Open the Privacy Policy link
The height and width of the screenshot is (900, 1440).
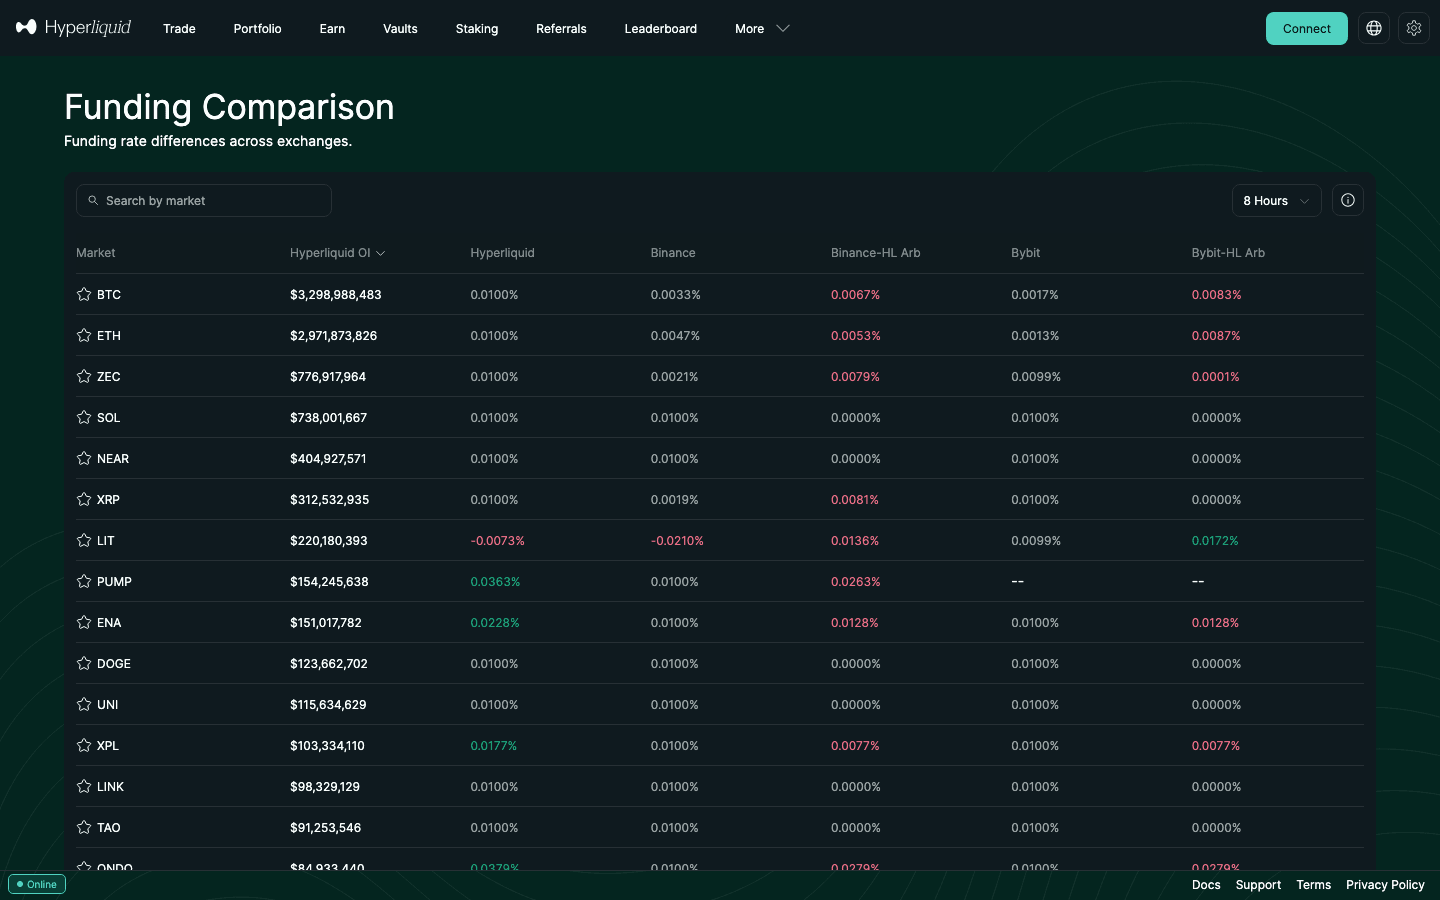(x=1385, y=885)
